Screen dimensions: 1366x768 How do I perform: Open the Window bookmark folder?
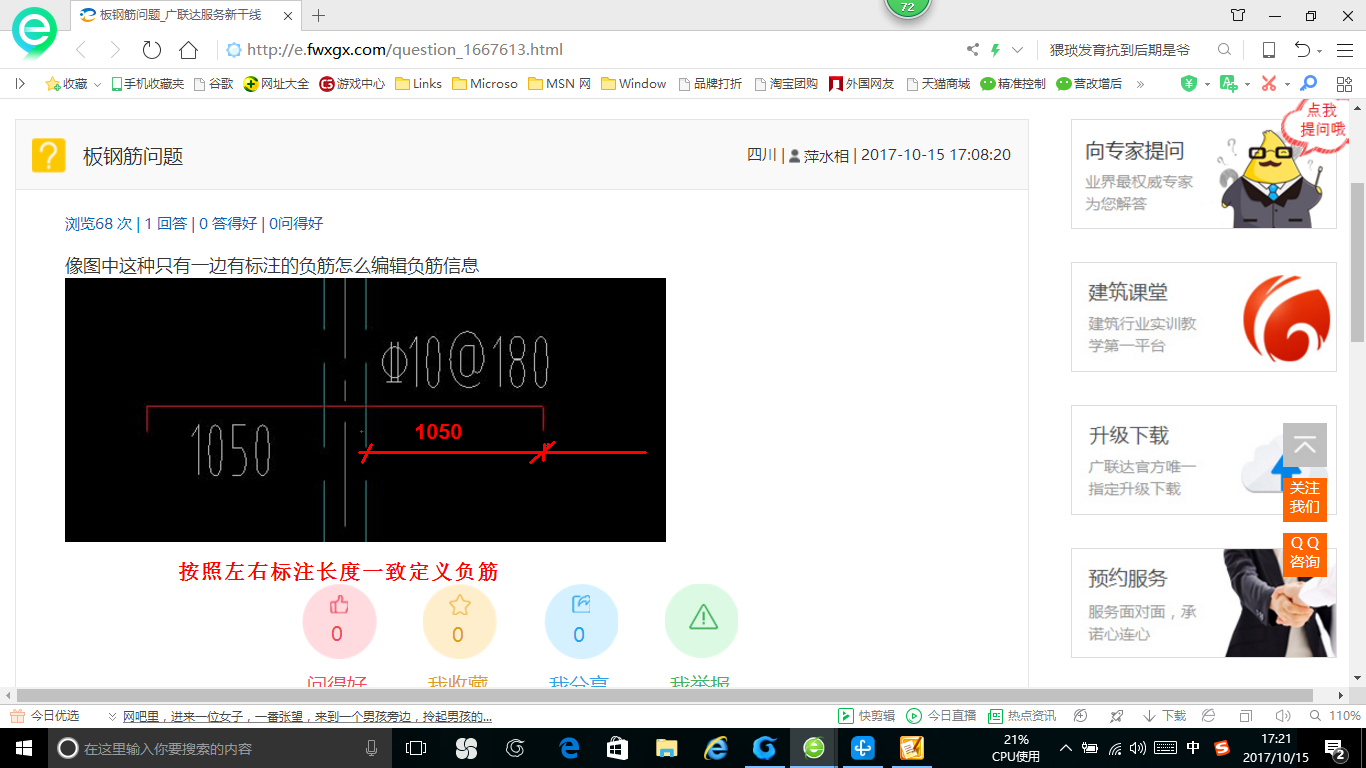634,84
